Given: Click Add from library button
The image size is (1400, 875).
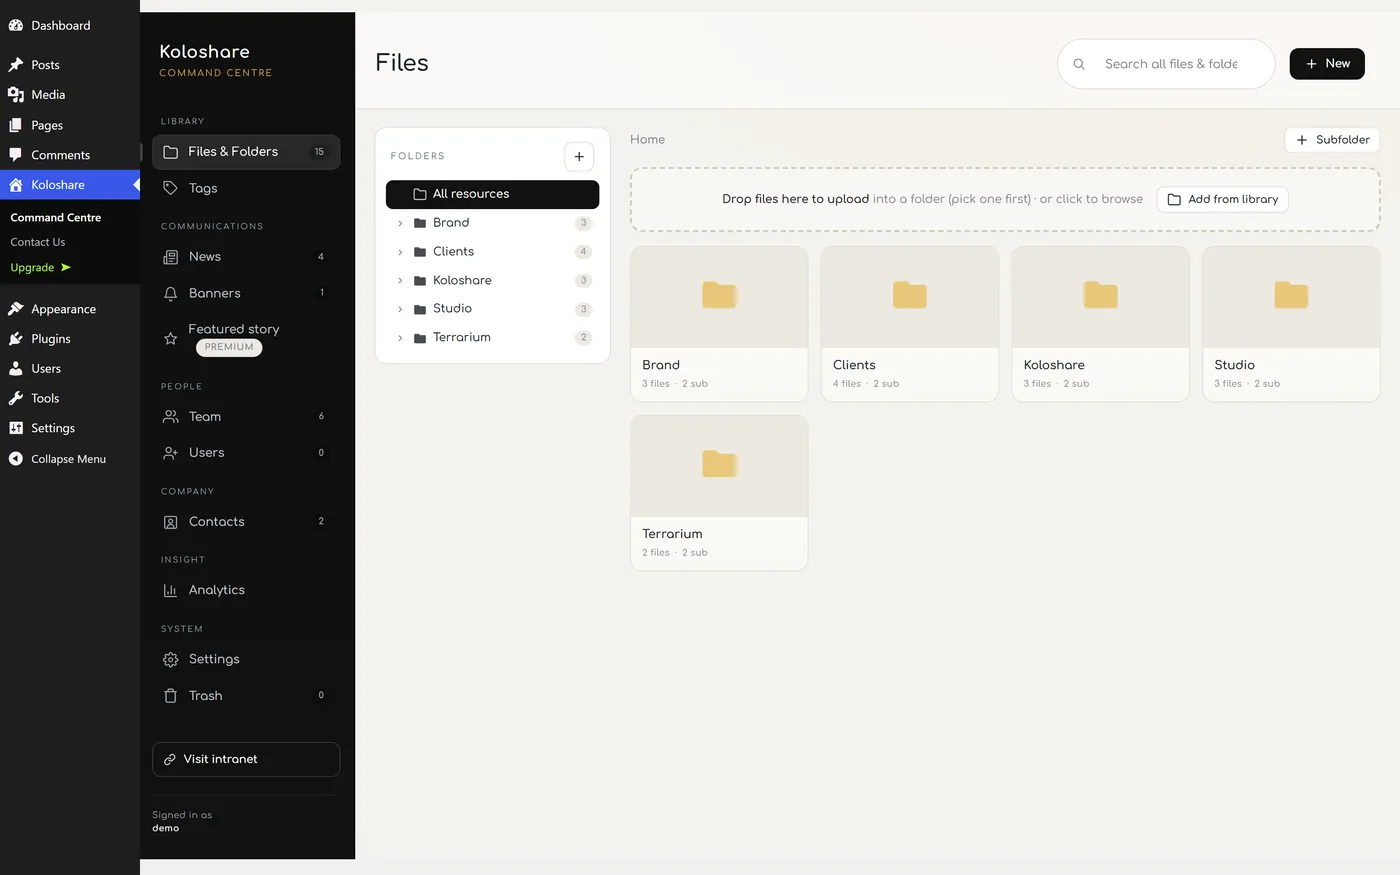Looking at the screenshot, I should click(x=1222, y=199).
